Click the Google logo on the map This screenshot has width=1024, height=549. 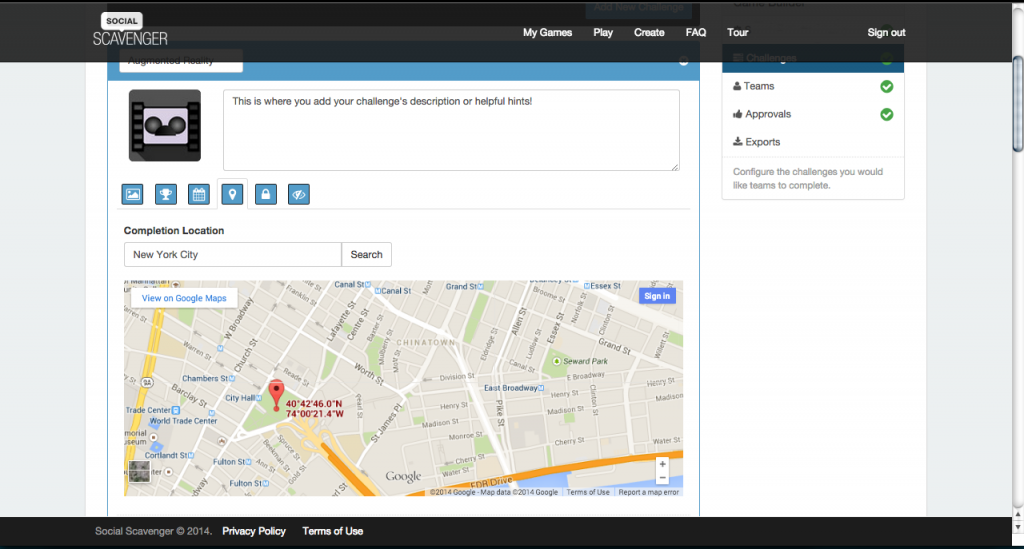[x=403, y=477]
